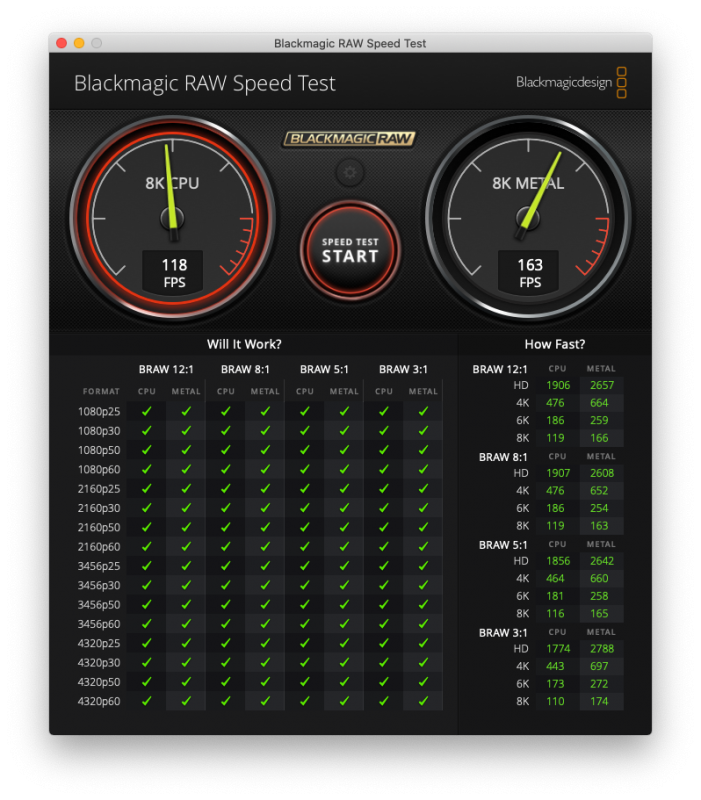Open the settings gear icon
The width and height of the screenshot is (701, 800).
click(x=350, y=172)
